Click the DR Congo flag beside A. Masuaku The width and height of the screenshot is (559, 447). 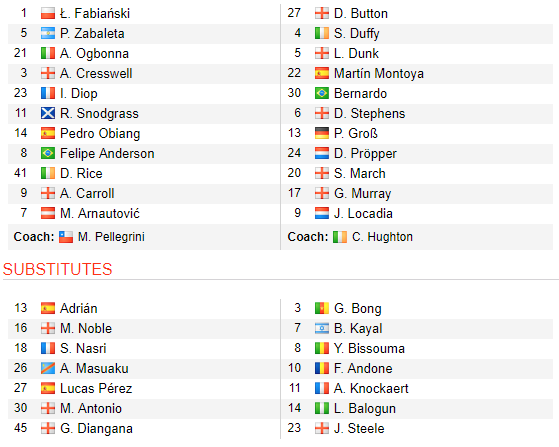48,368
